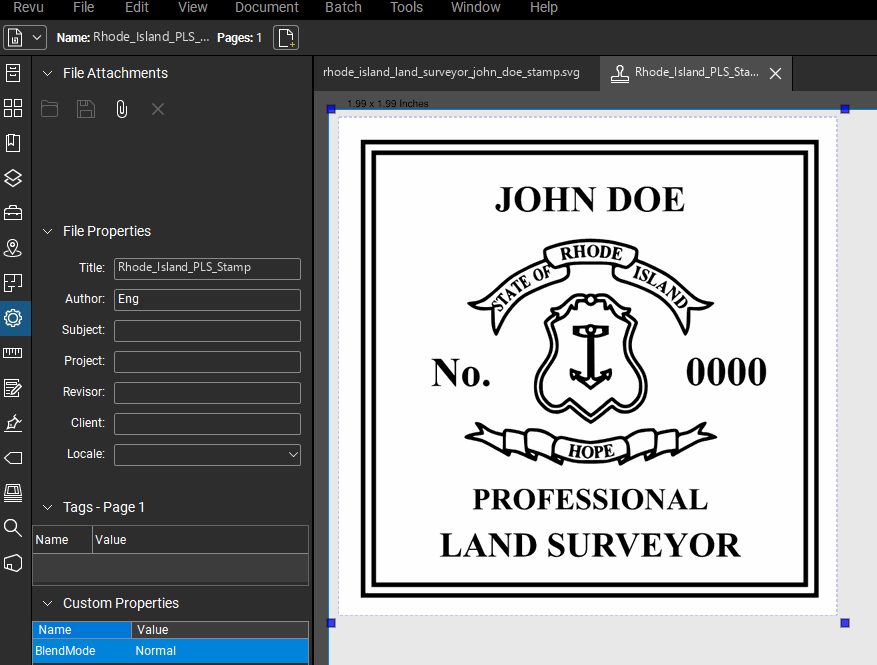Collapse the File Attachments section

pos(48,73)
